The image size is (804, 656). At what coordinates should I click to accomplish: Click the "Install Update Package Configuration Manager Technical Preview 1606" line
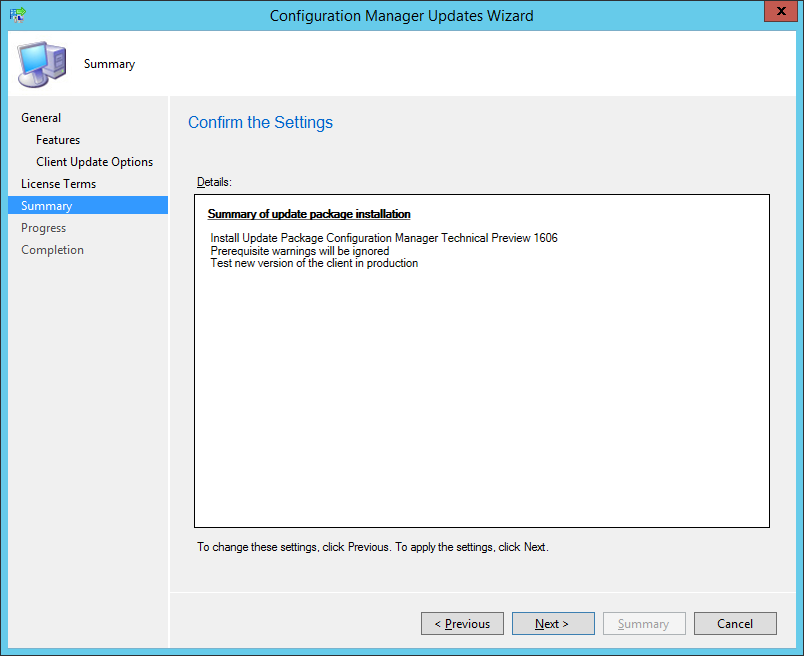pyautogui.click(x=384, y=238)
